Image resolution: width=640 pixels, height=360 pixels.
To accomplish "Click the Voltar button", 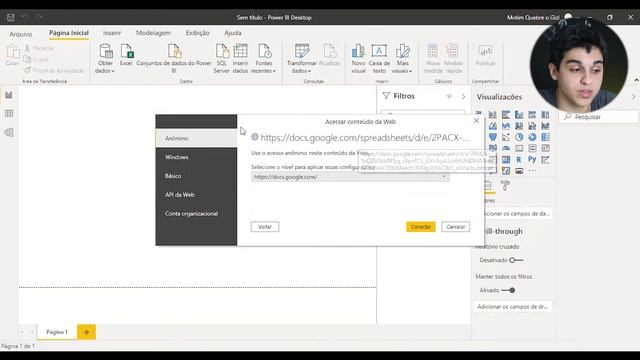I will (x=265, y=227).
